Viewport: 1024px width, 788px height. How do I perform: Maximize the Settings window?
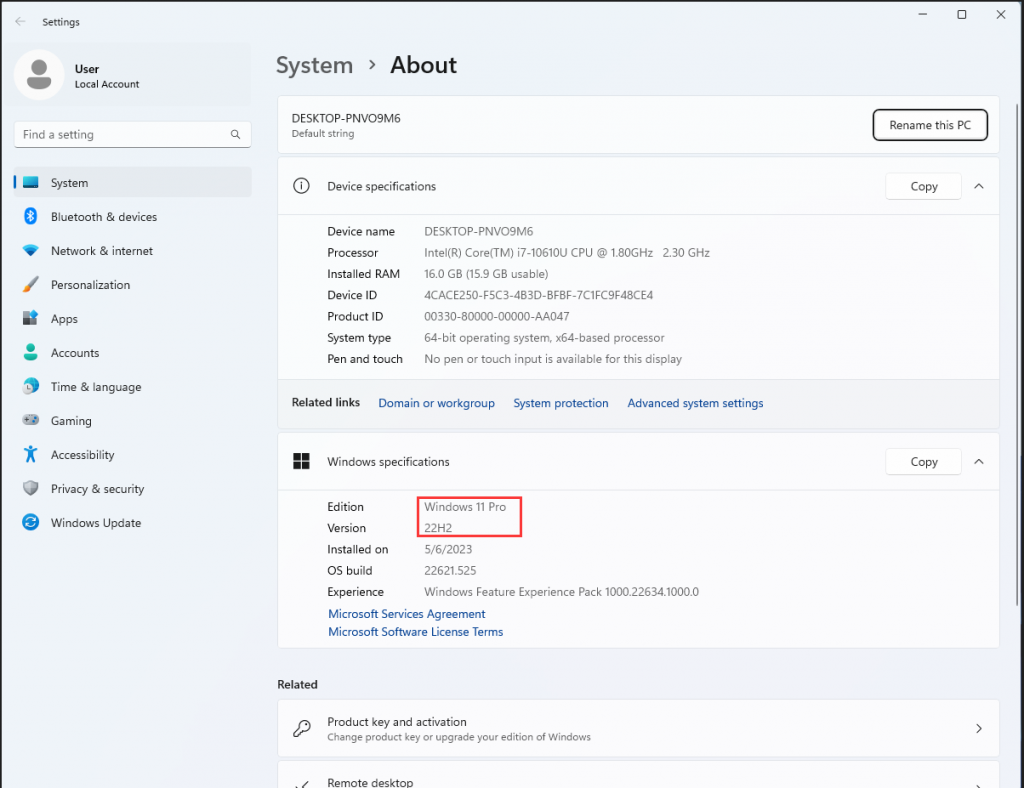coord(961,14)
